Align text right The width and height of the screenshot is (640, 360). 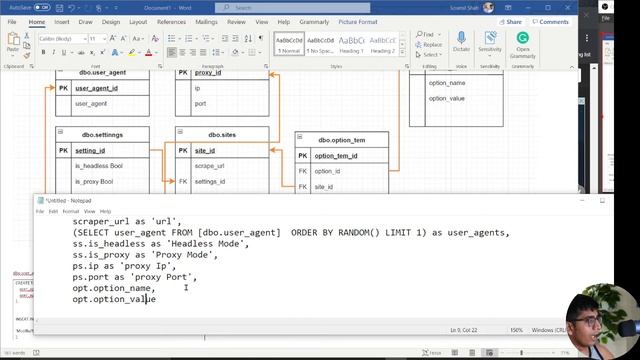[x=193, y=52]
